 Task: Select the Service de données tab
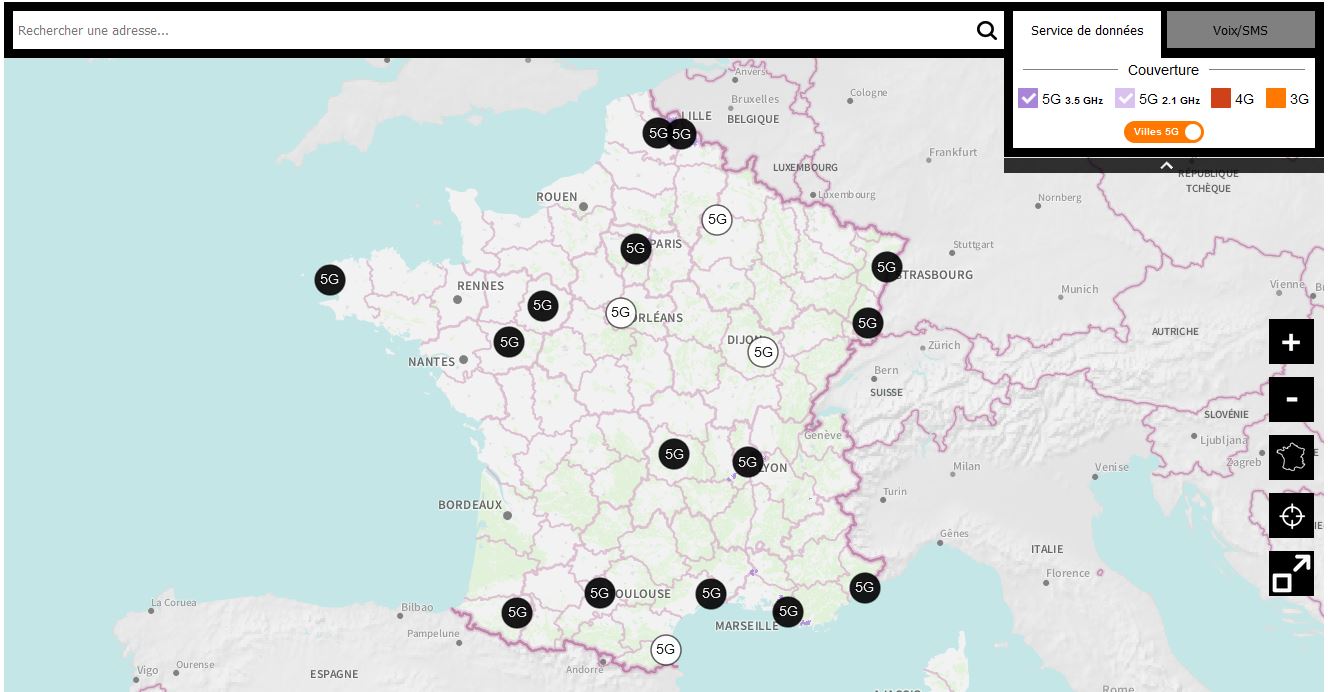click(1087, 30)
